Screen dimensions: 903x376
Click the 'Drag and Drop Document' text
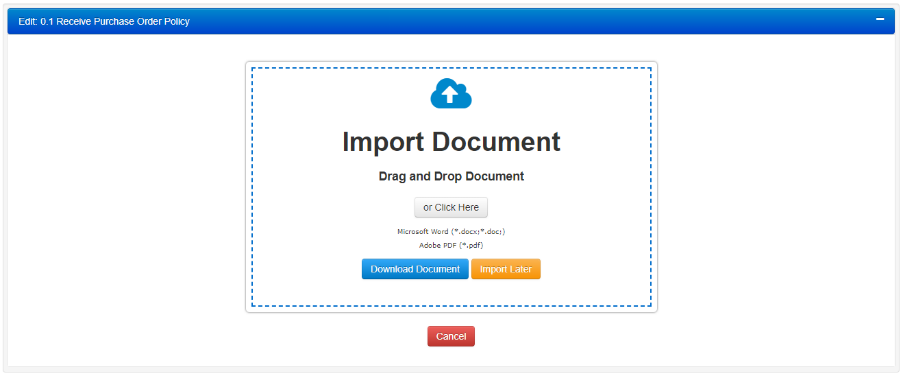coord(451,176)
